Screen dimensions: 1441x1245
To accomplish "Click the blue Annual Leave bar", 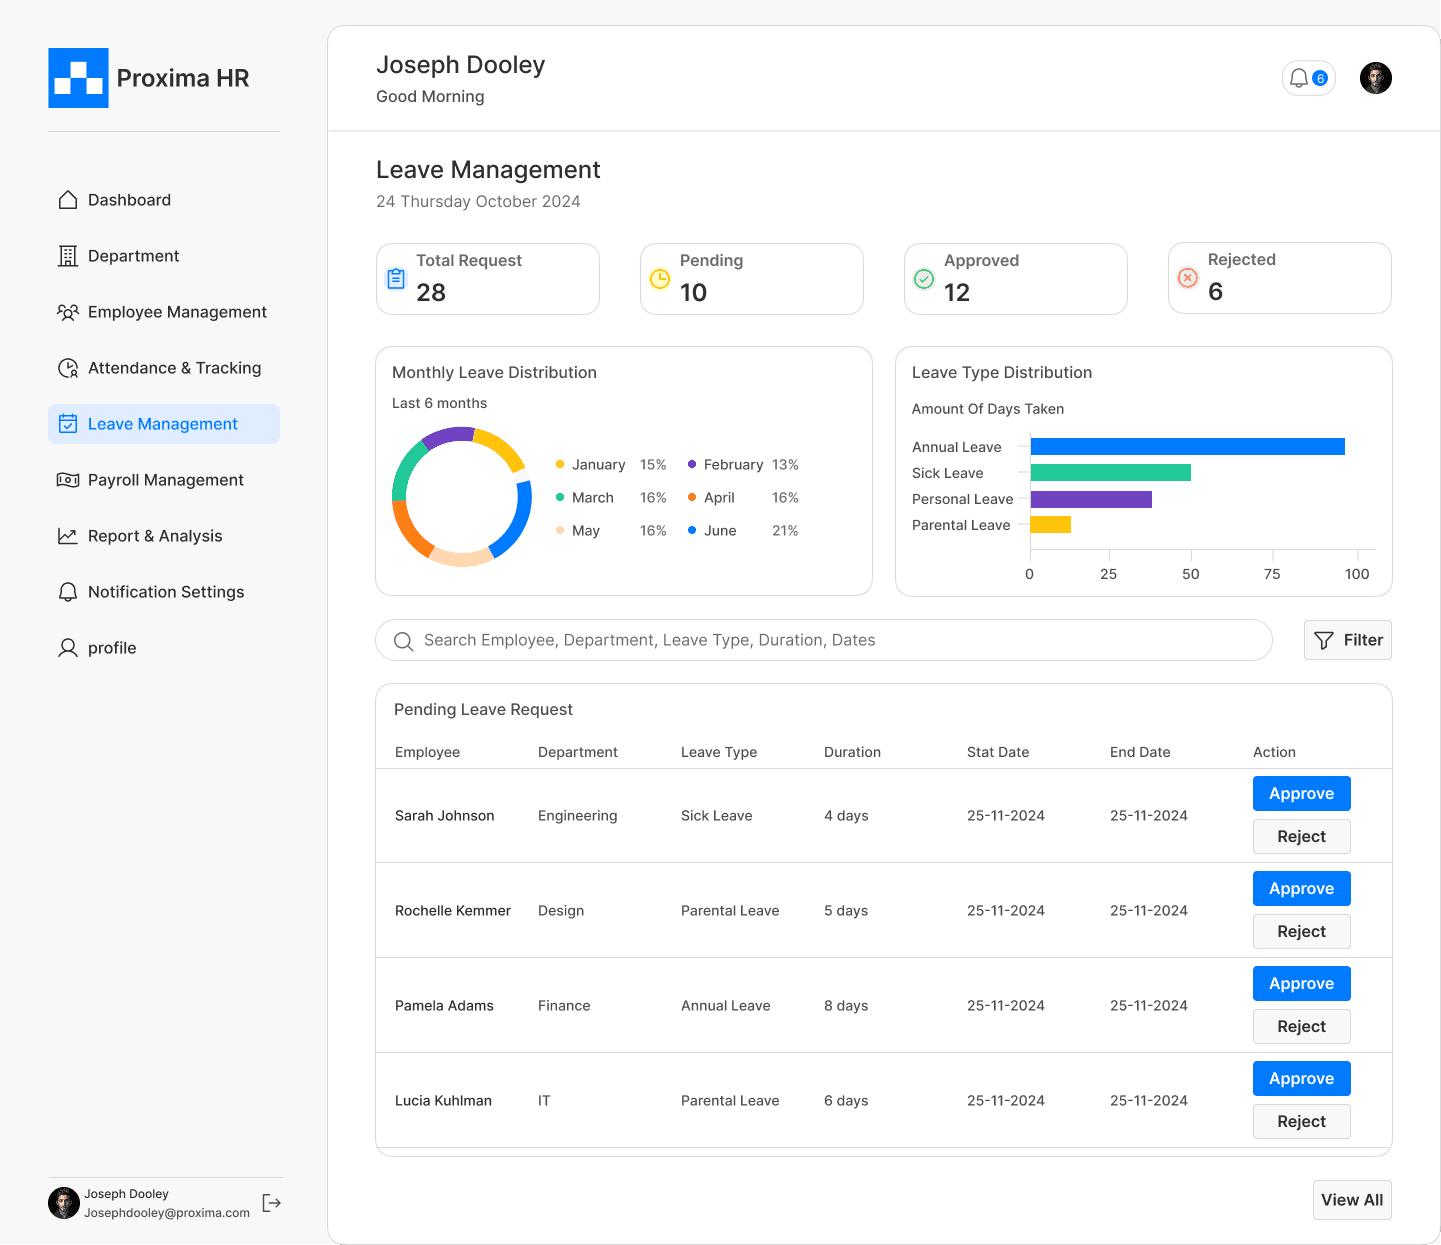I will point(1188,447).
